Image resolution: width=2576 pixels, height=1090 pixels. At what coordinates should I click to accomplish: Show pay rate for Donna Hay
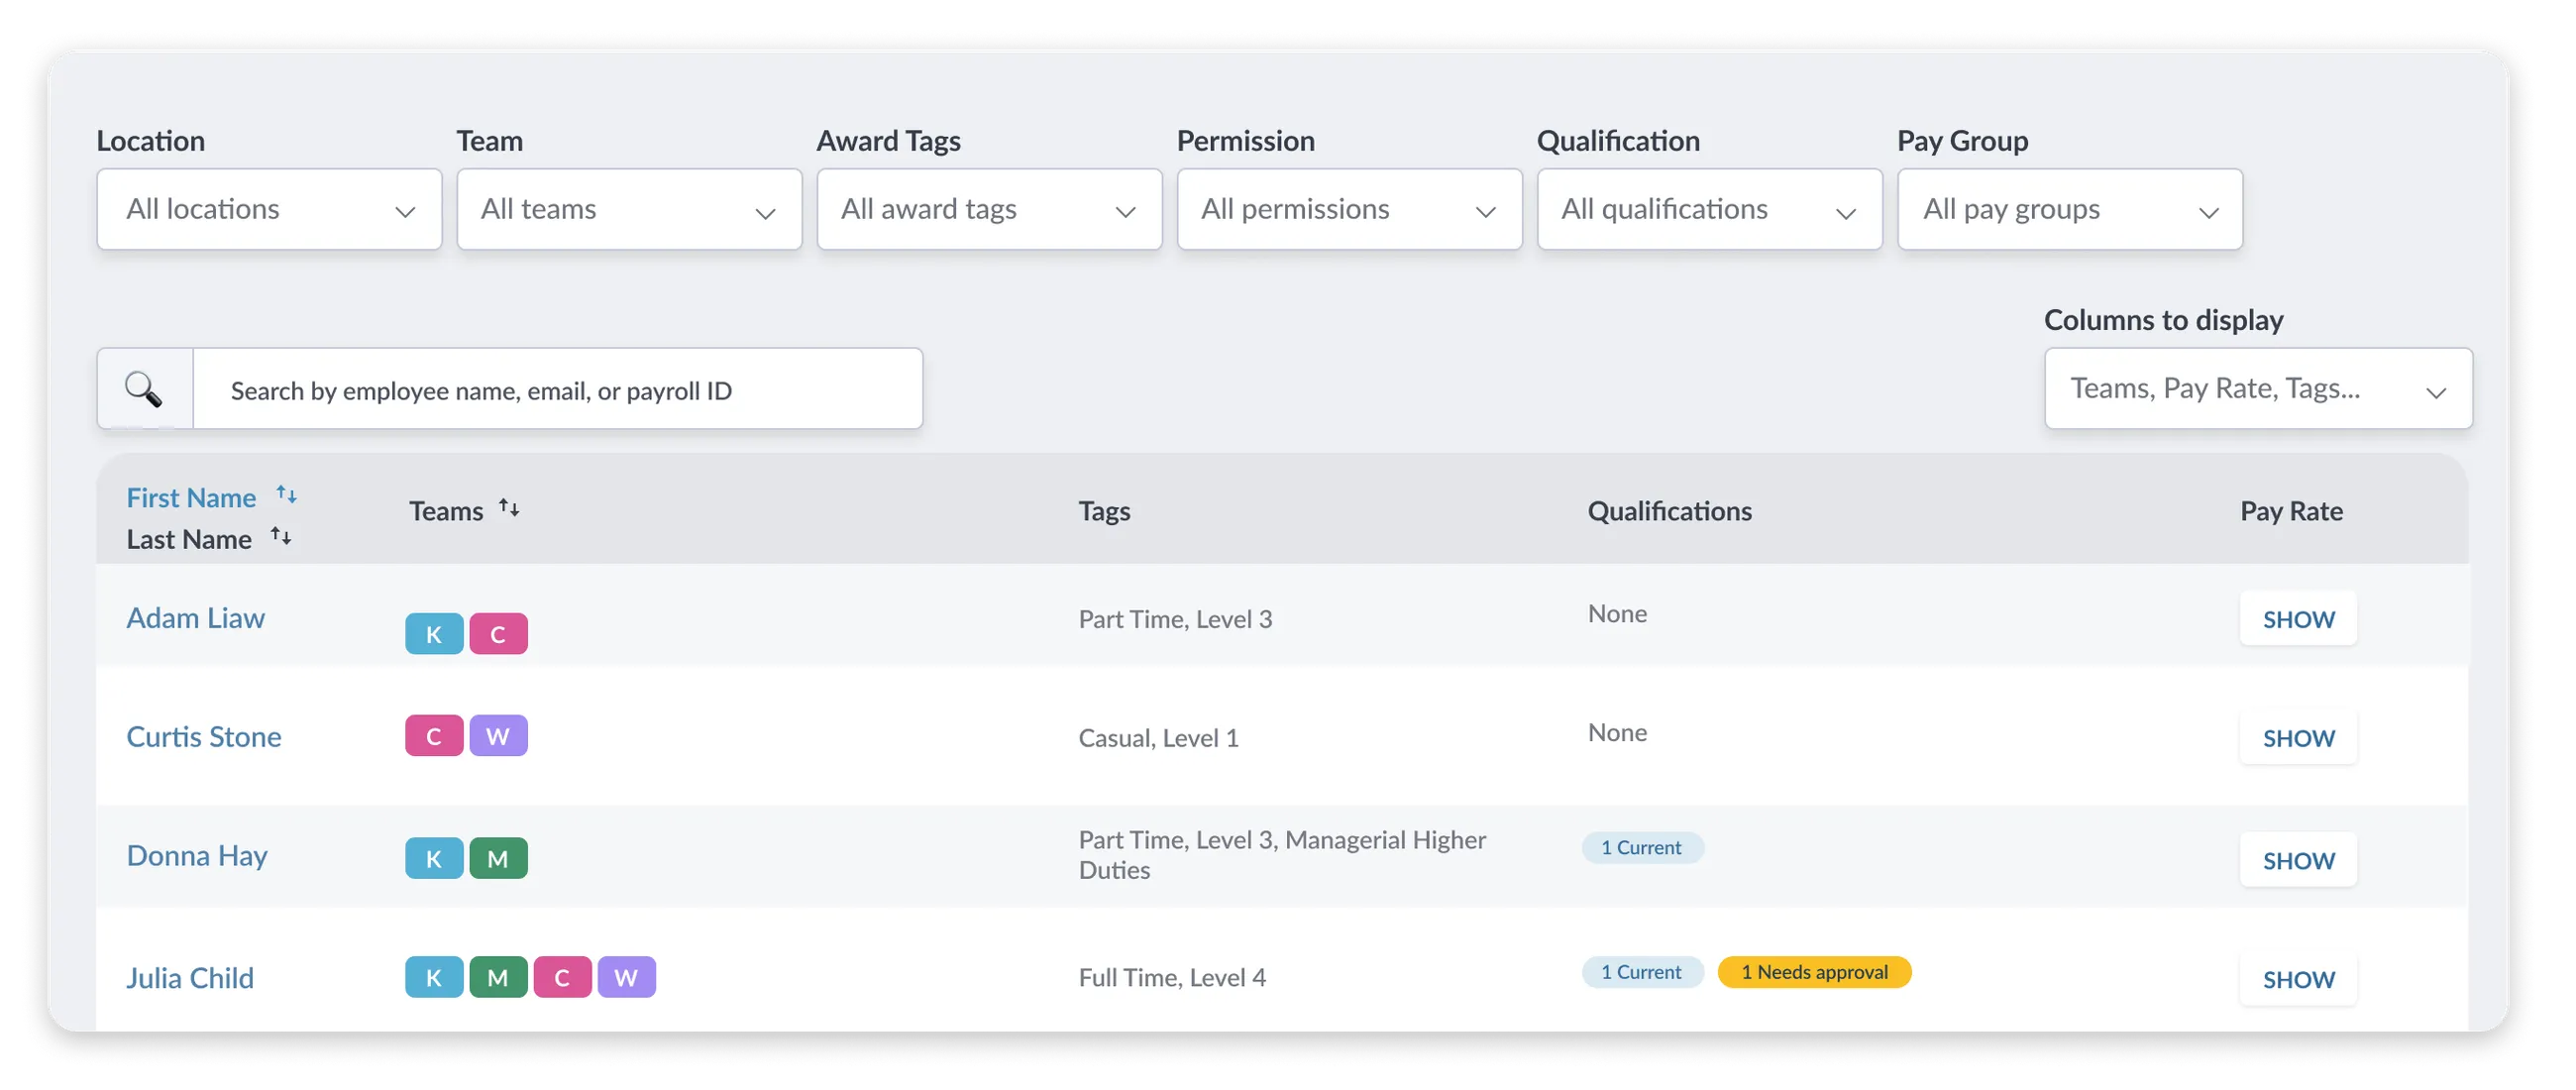pyautogui.click(x=2298, y=860)
